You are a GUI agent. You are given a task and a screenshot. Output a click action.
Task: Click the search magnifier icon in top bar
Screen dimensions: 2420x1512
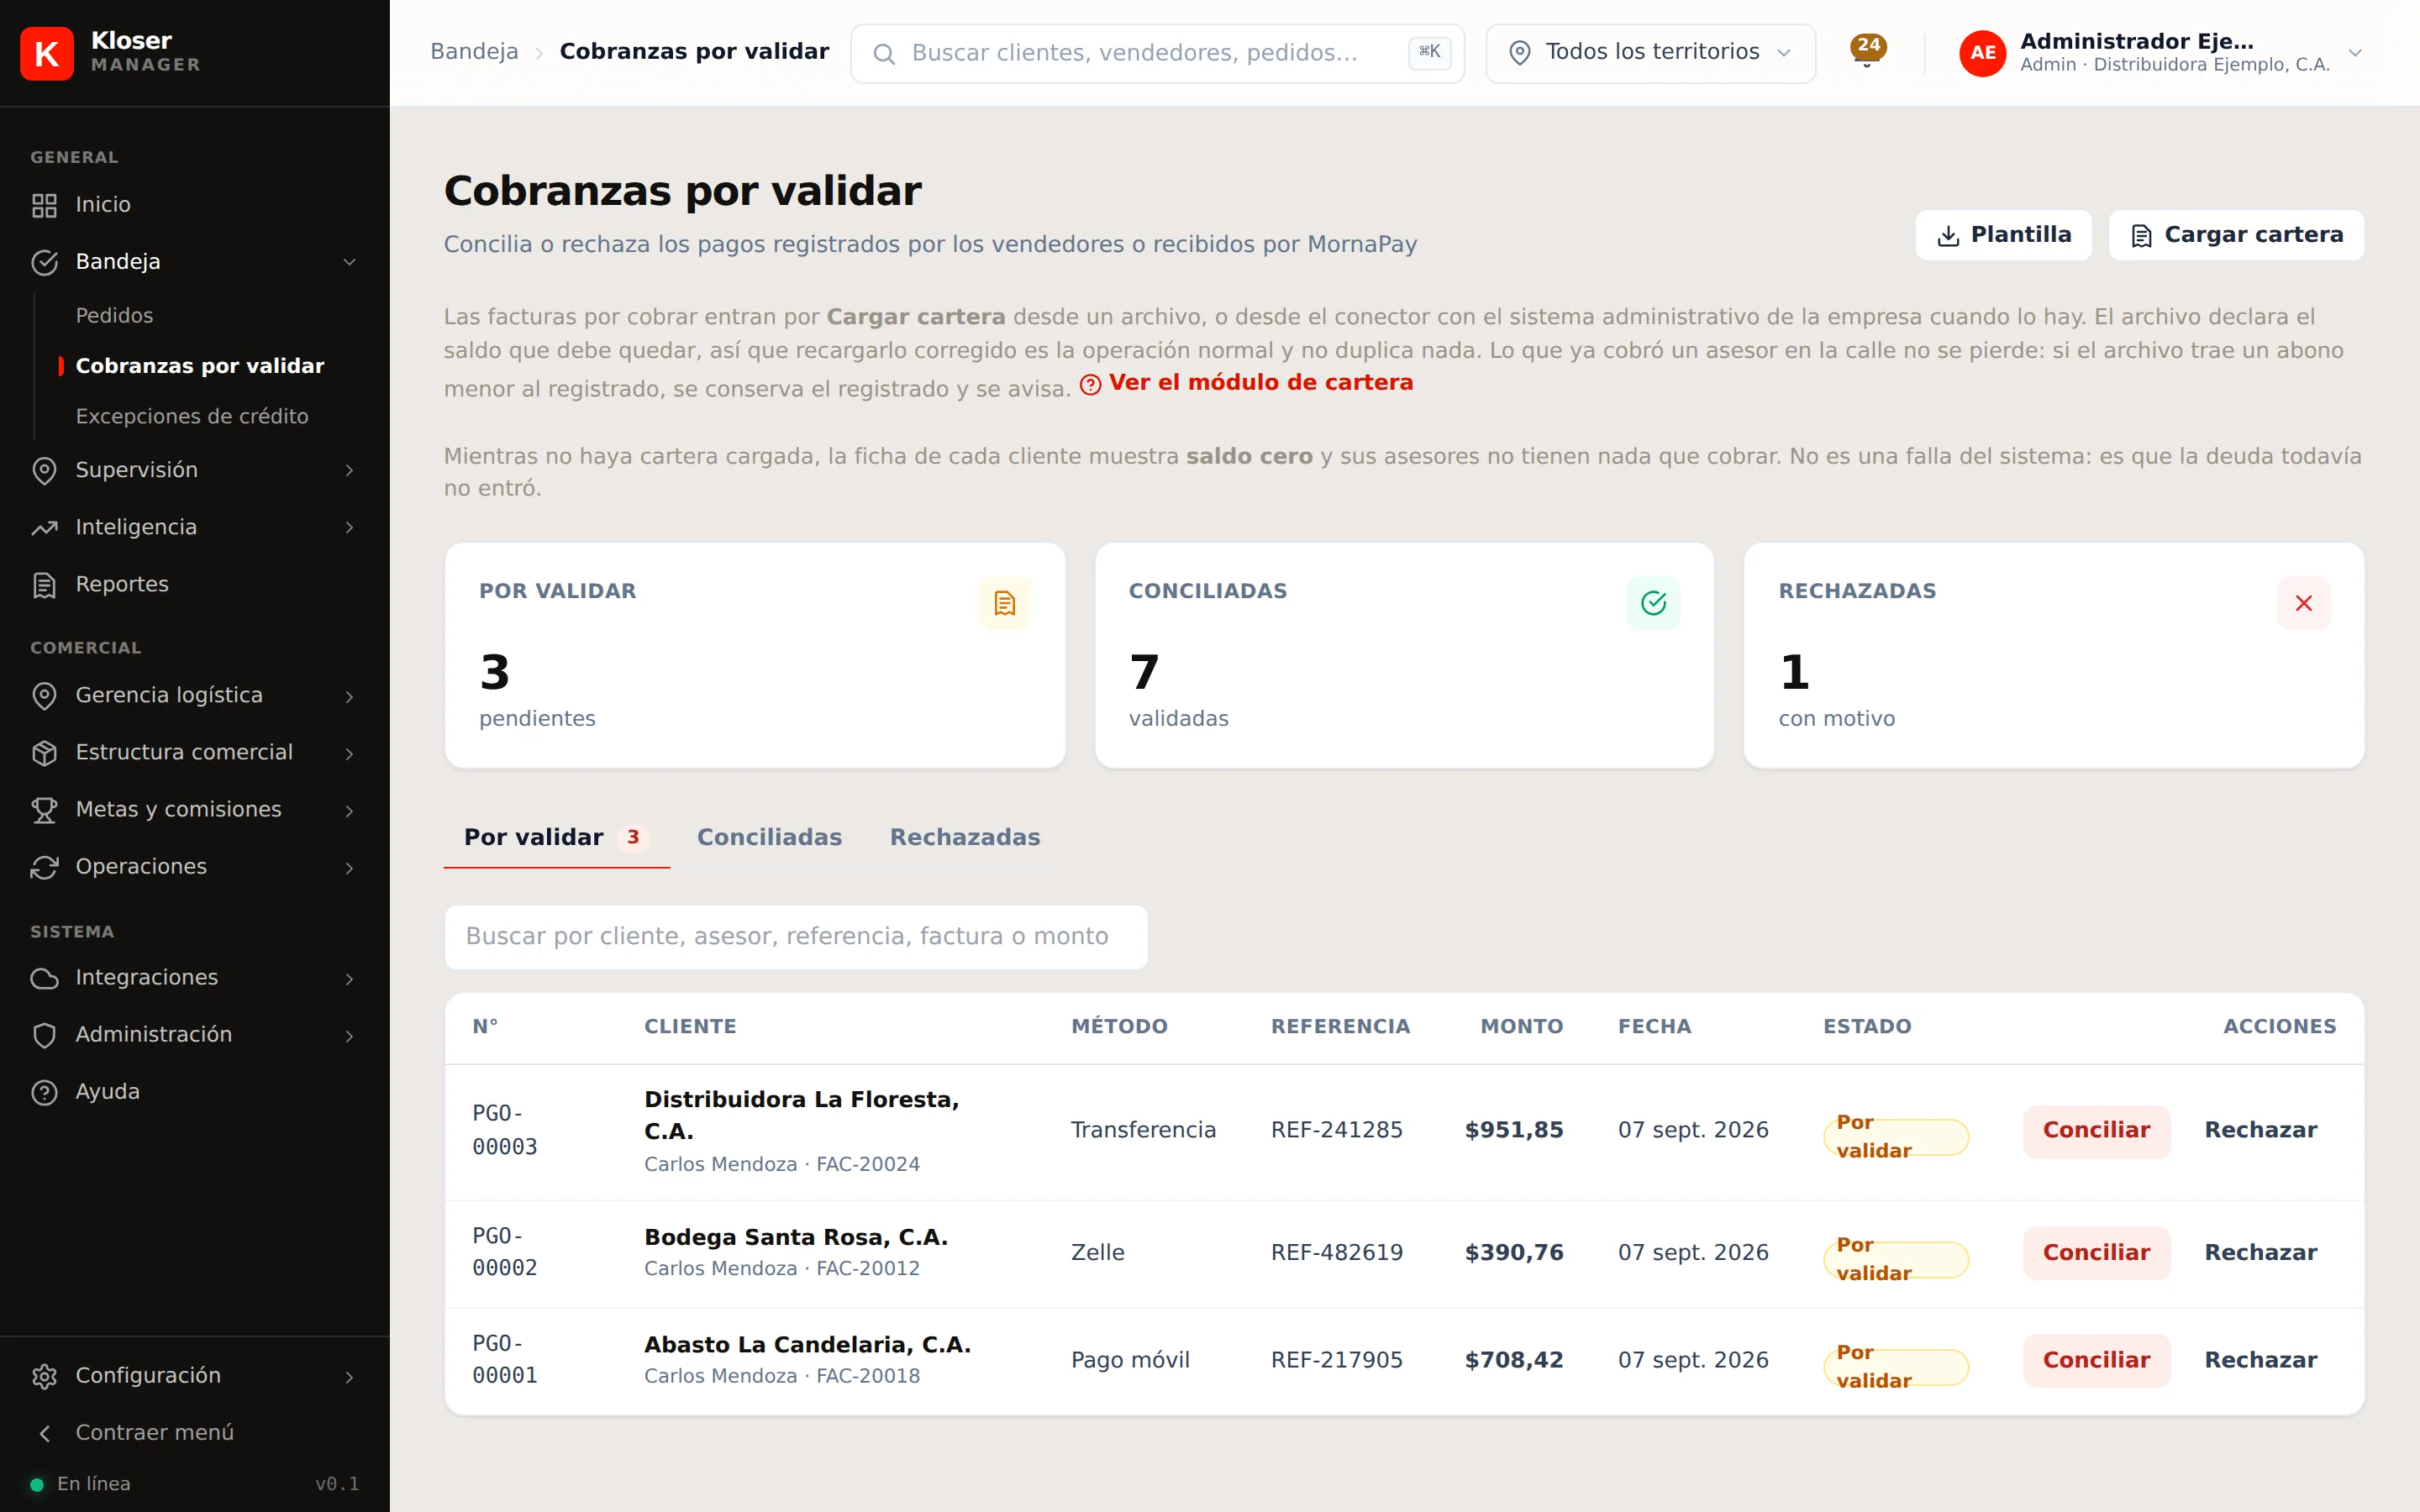[884, 54]
